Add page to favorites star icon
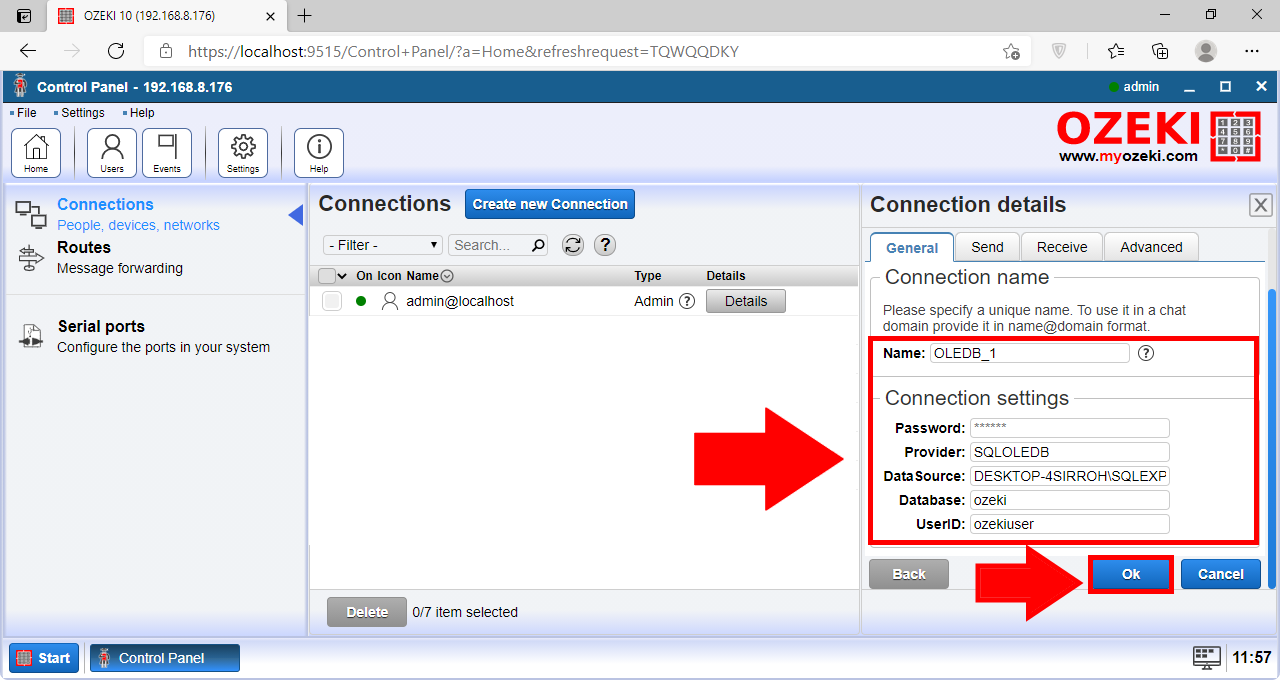The image size is (1280, 680). tap(1012, 51)
